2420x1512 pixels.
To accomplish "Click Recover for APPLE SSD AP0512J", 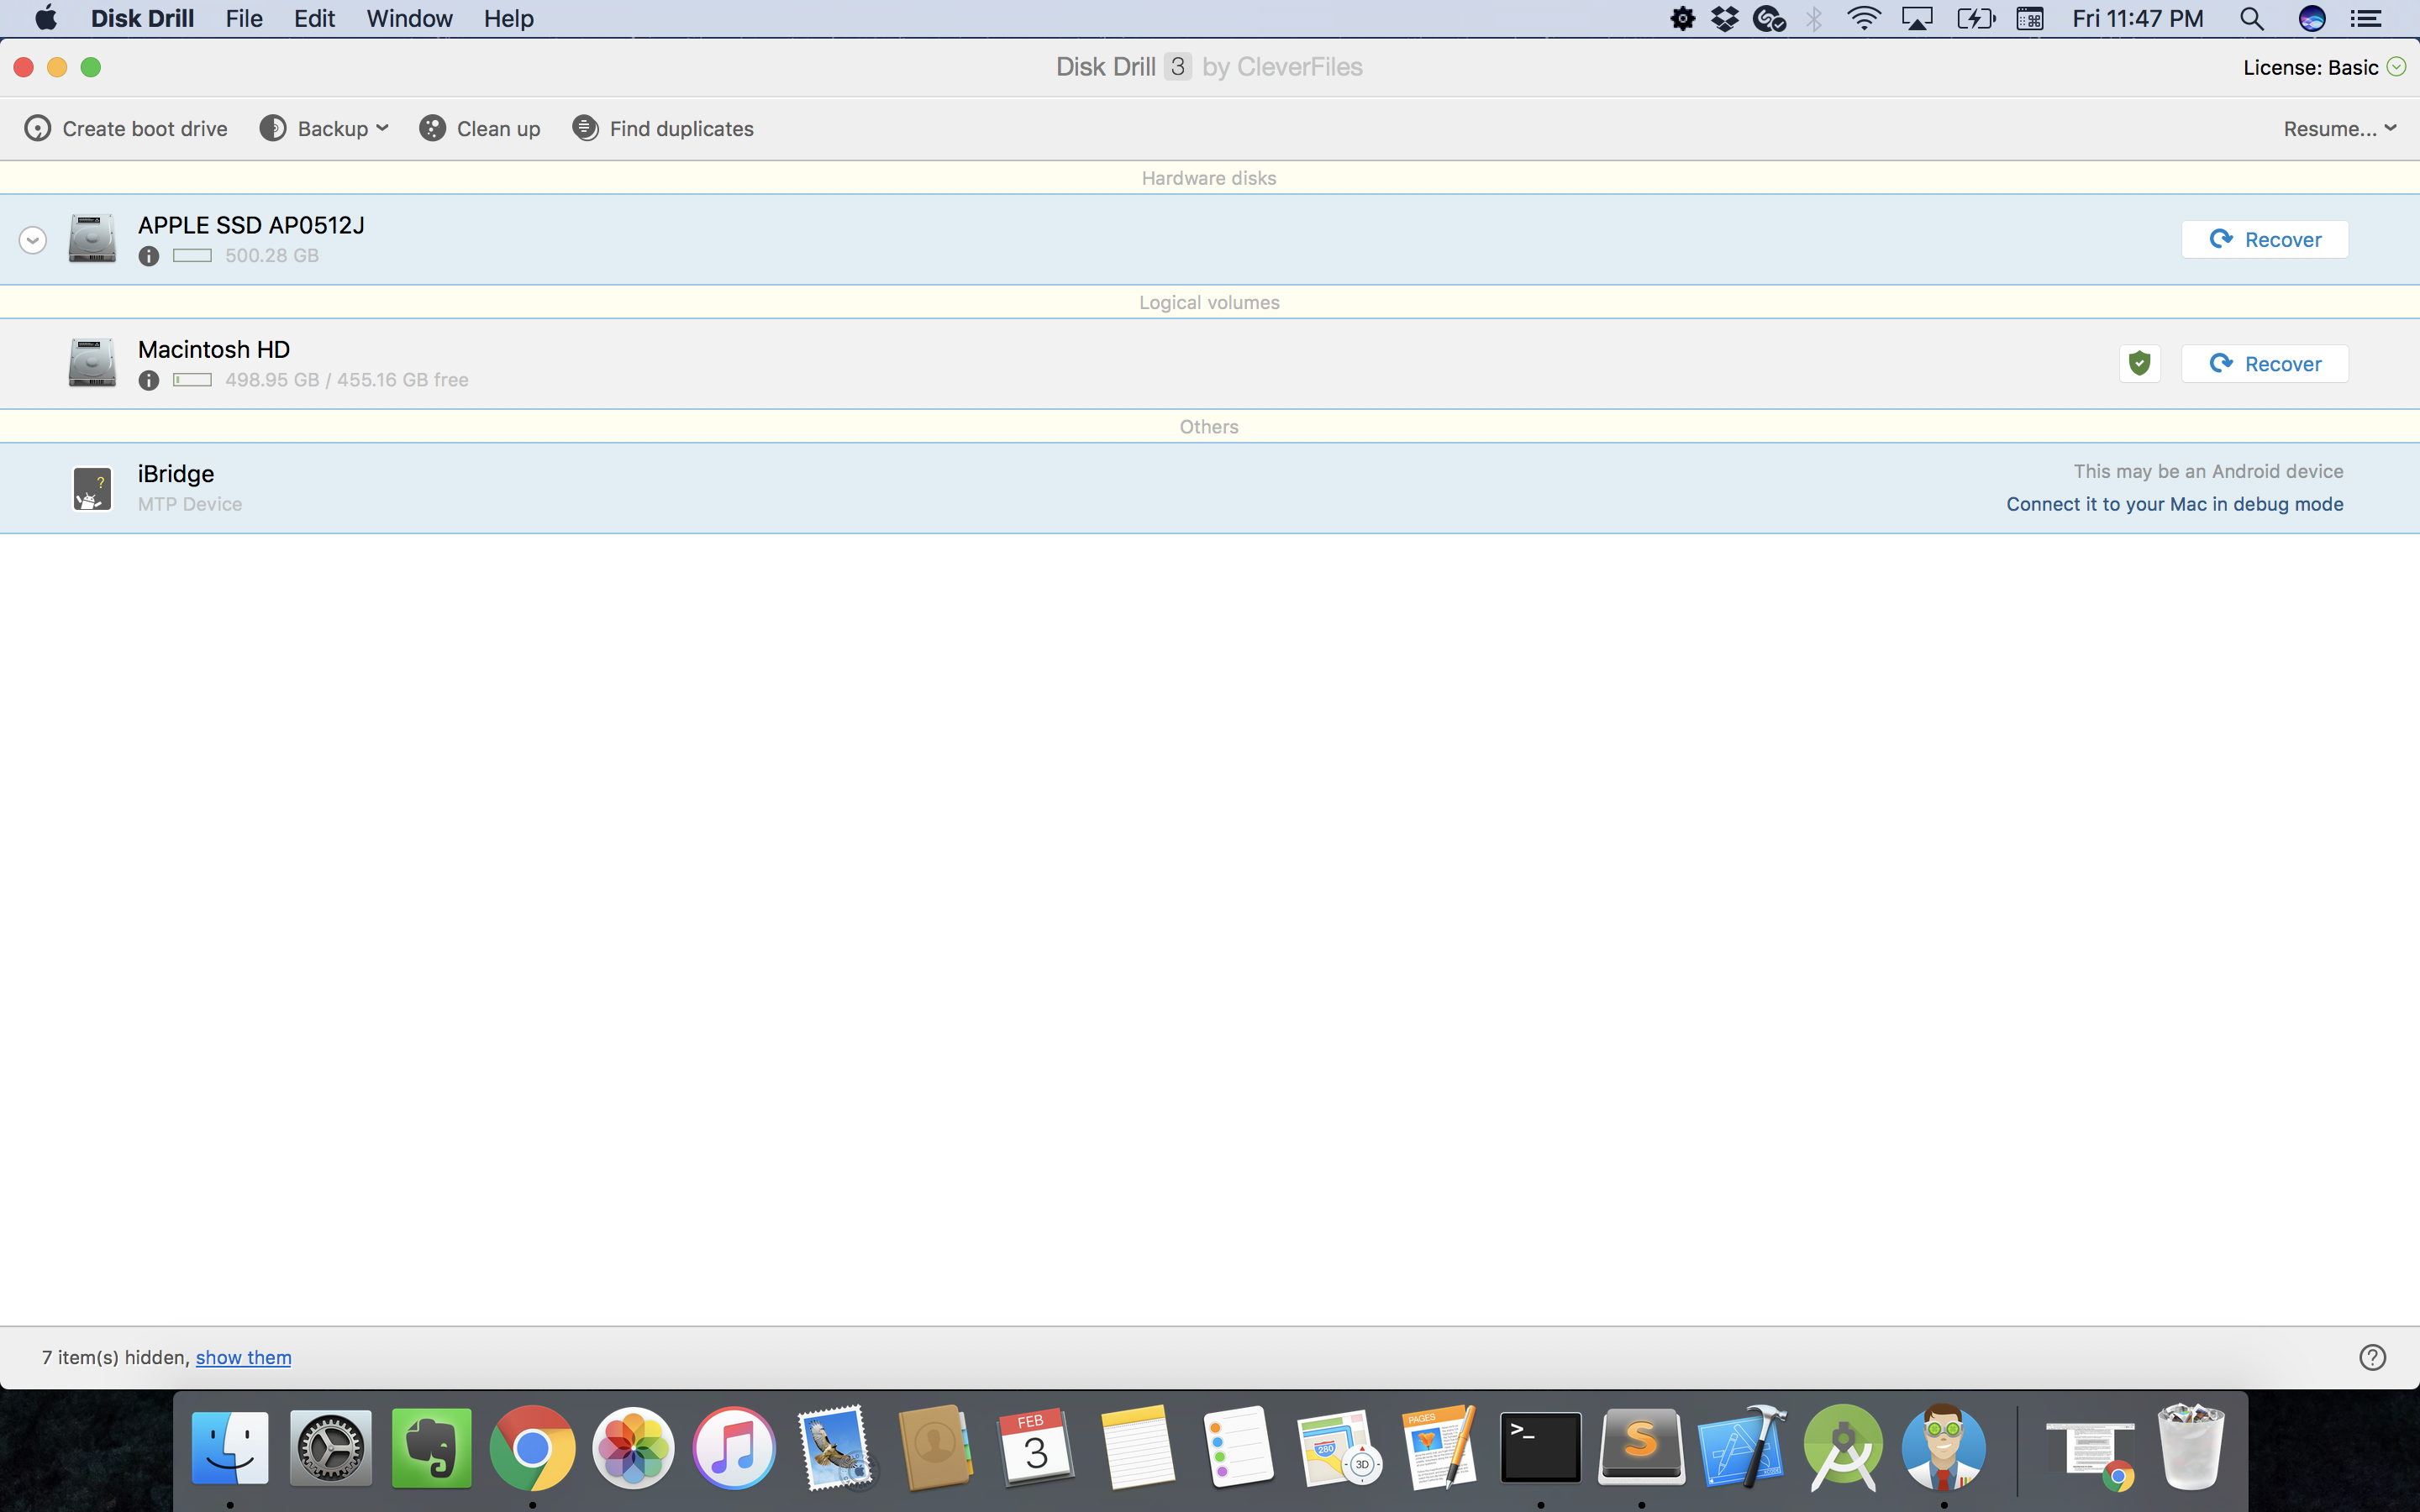I will pyautogui.click(x=2264, y=239).
